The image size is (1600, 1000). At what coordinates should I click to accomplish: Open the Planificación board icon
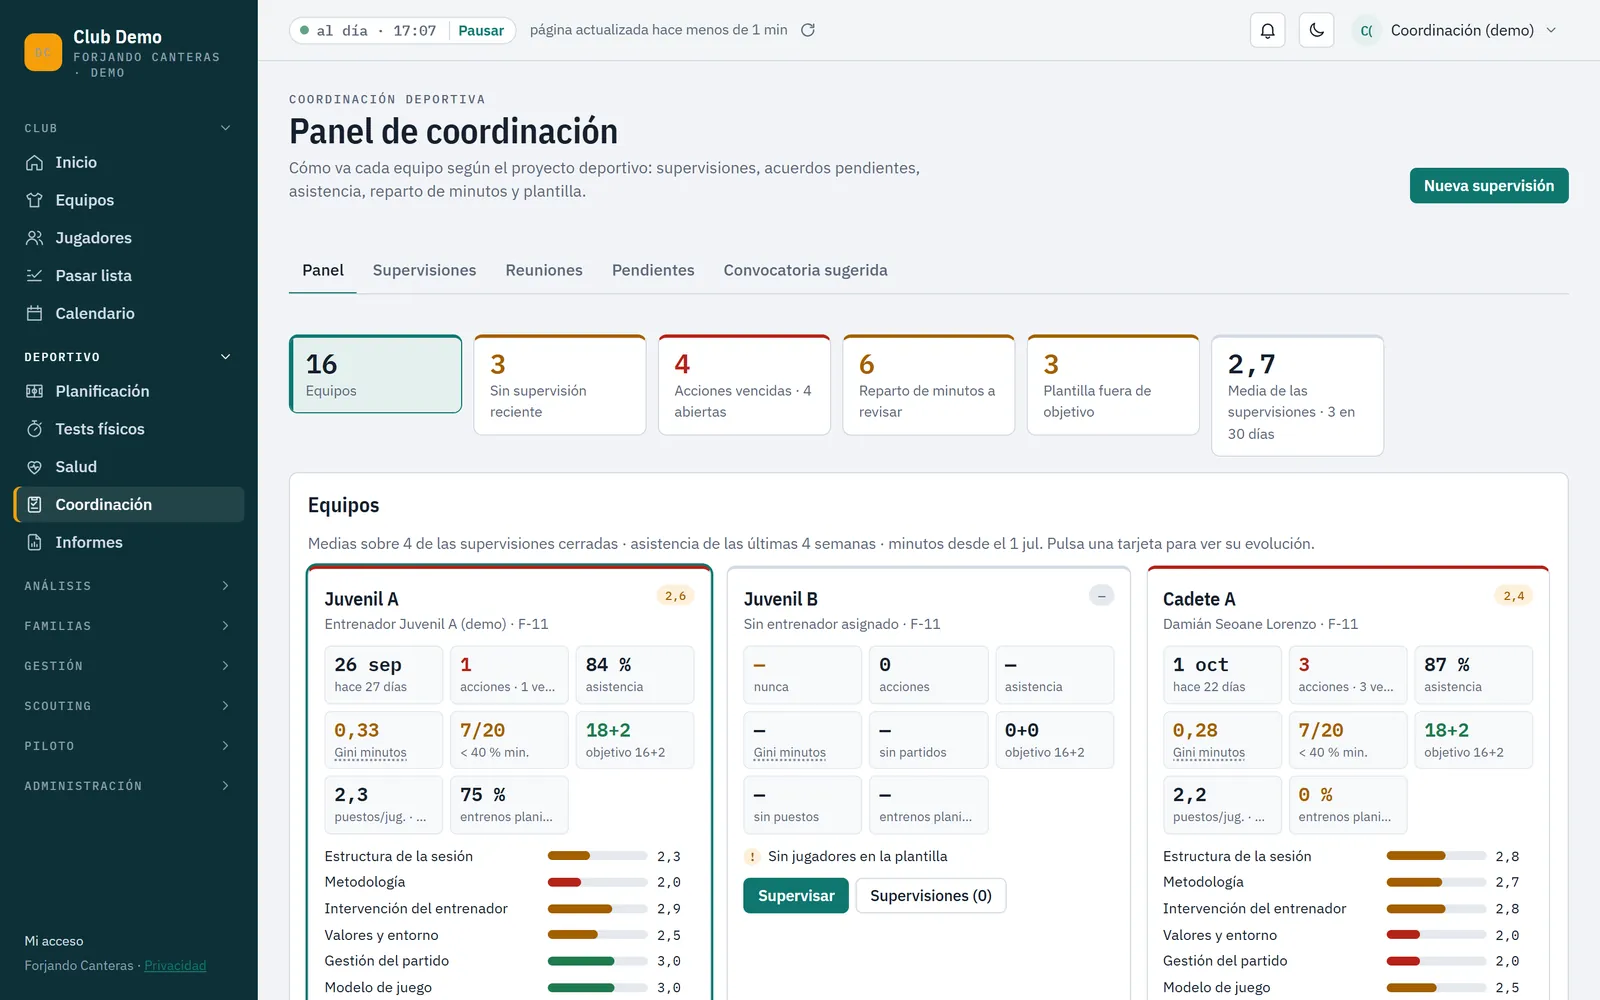tap(34, 391)
